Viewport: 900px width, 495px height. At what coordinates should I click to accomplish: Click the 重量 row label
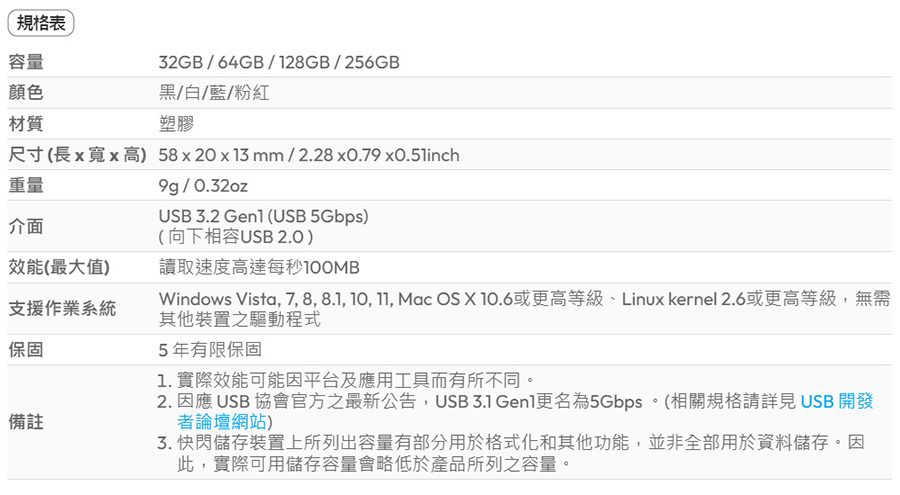click(x=26, y=186)
